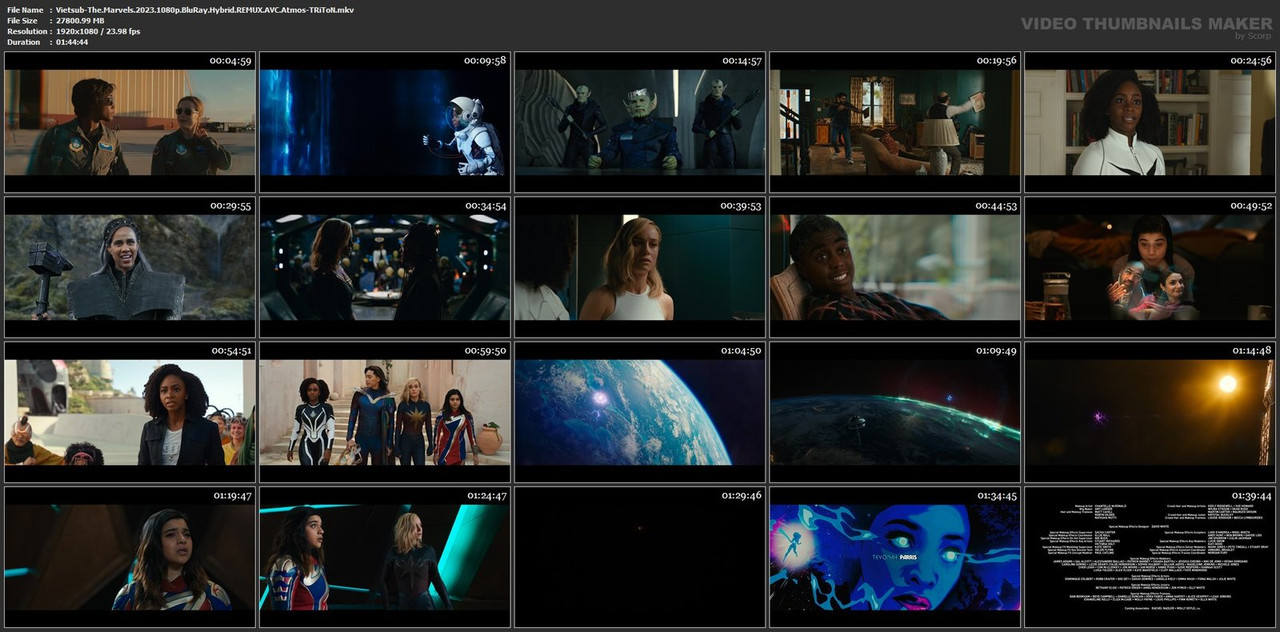Click the thumbnail at 01:19:47
This screenshot has width=1280, height=632.
click(x=130, y=557)
